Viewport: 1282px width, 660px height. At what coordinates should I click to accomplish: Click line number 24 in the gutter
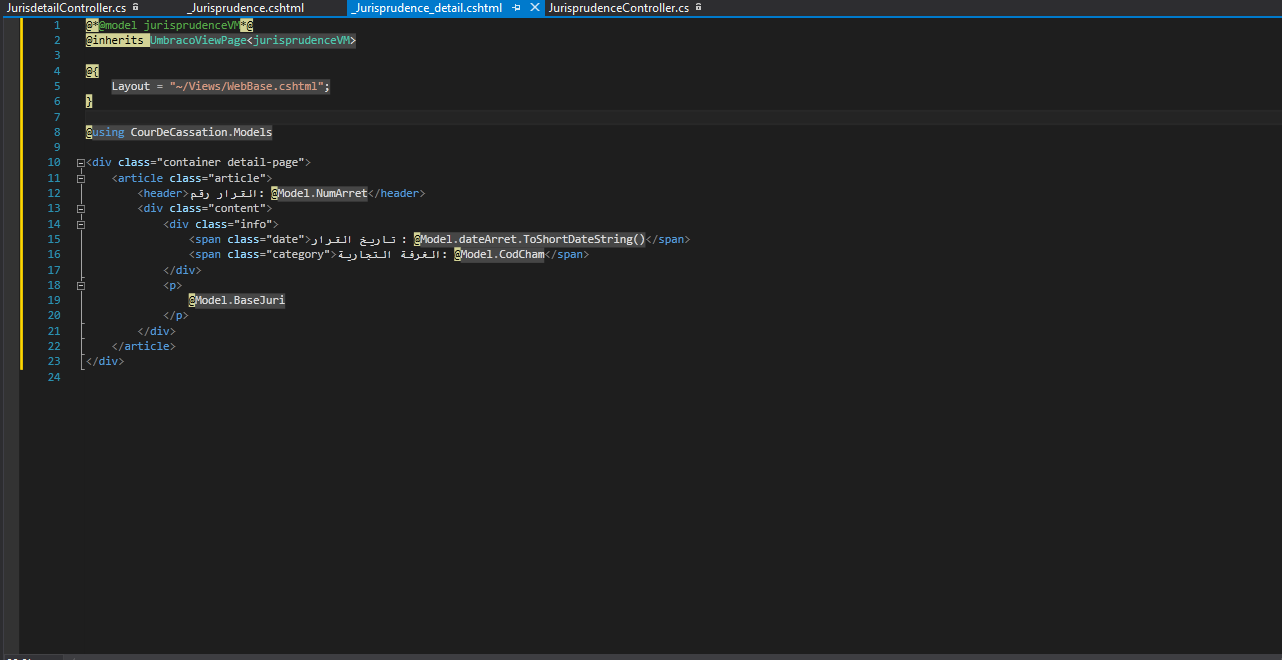point(54,377)
